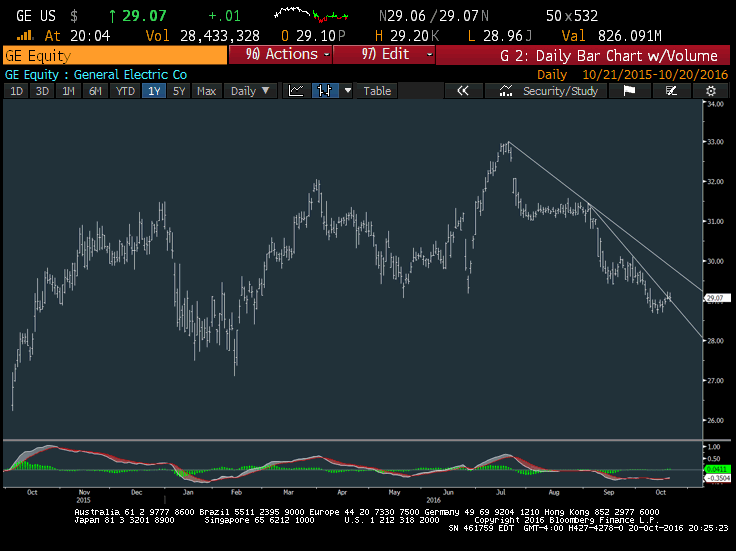Click the GE US ticker label
The height and width of the screenshot is (551, 736).
[x=36, y=16]
